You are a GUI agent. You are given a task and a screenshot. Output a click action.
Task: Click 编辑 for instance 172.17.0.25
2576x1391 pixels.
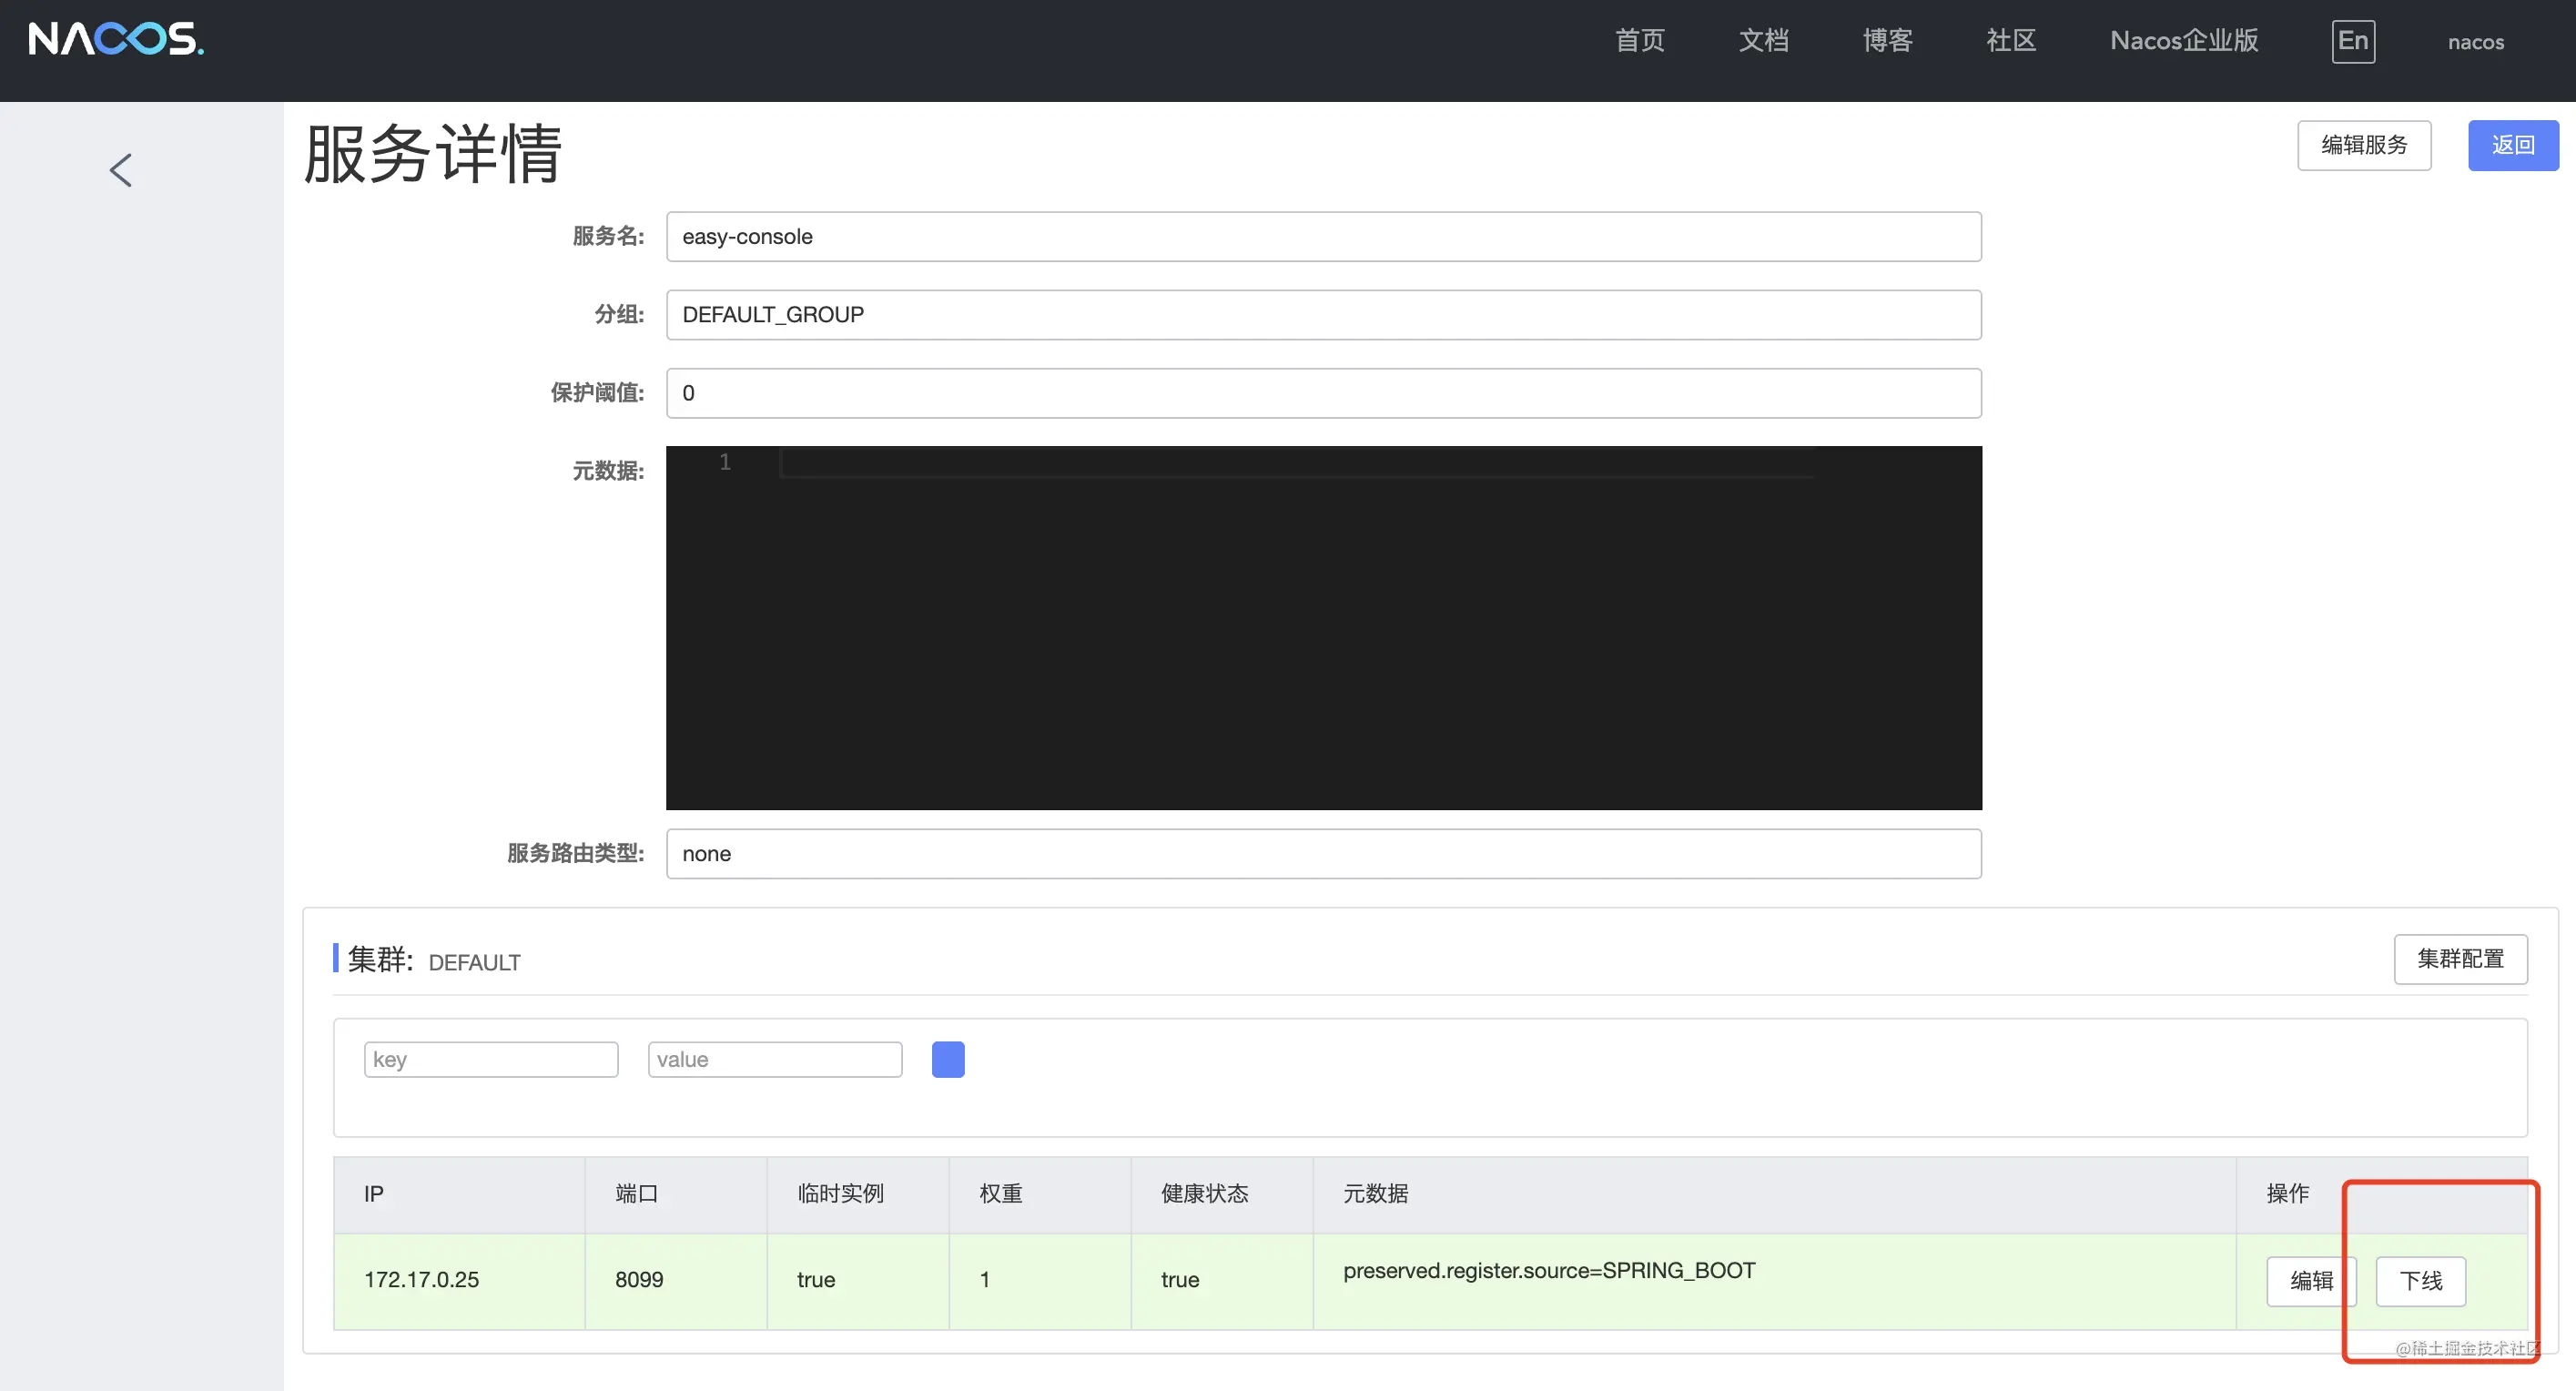tap(2310, 1280)
